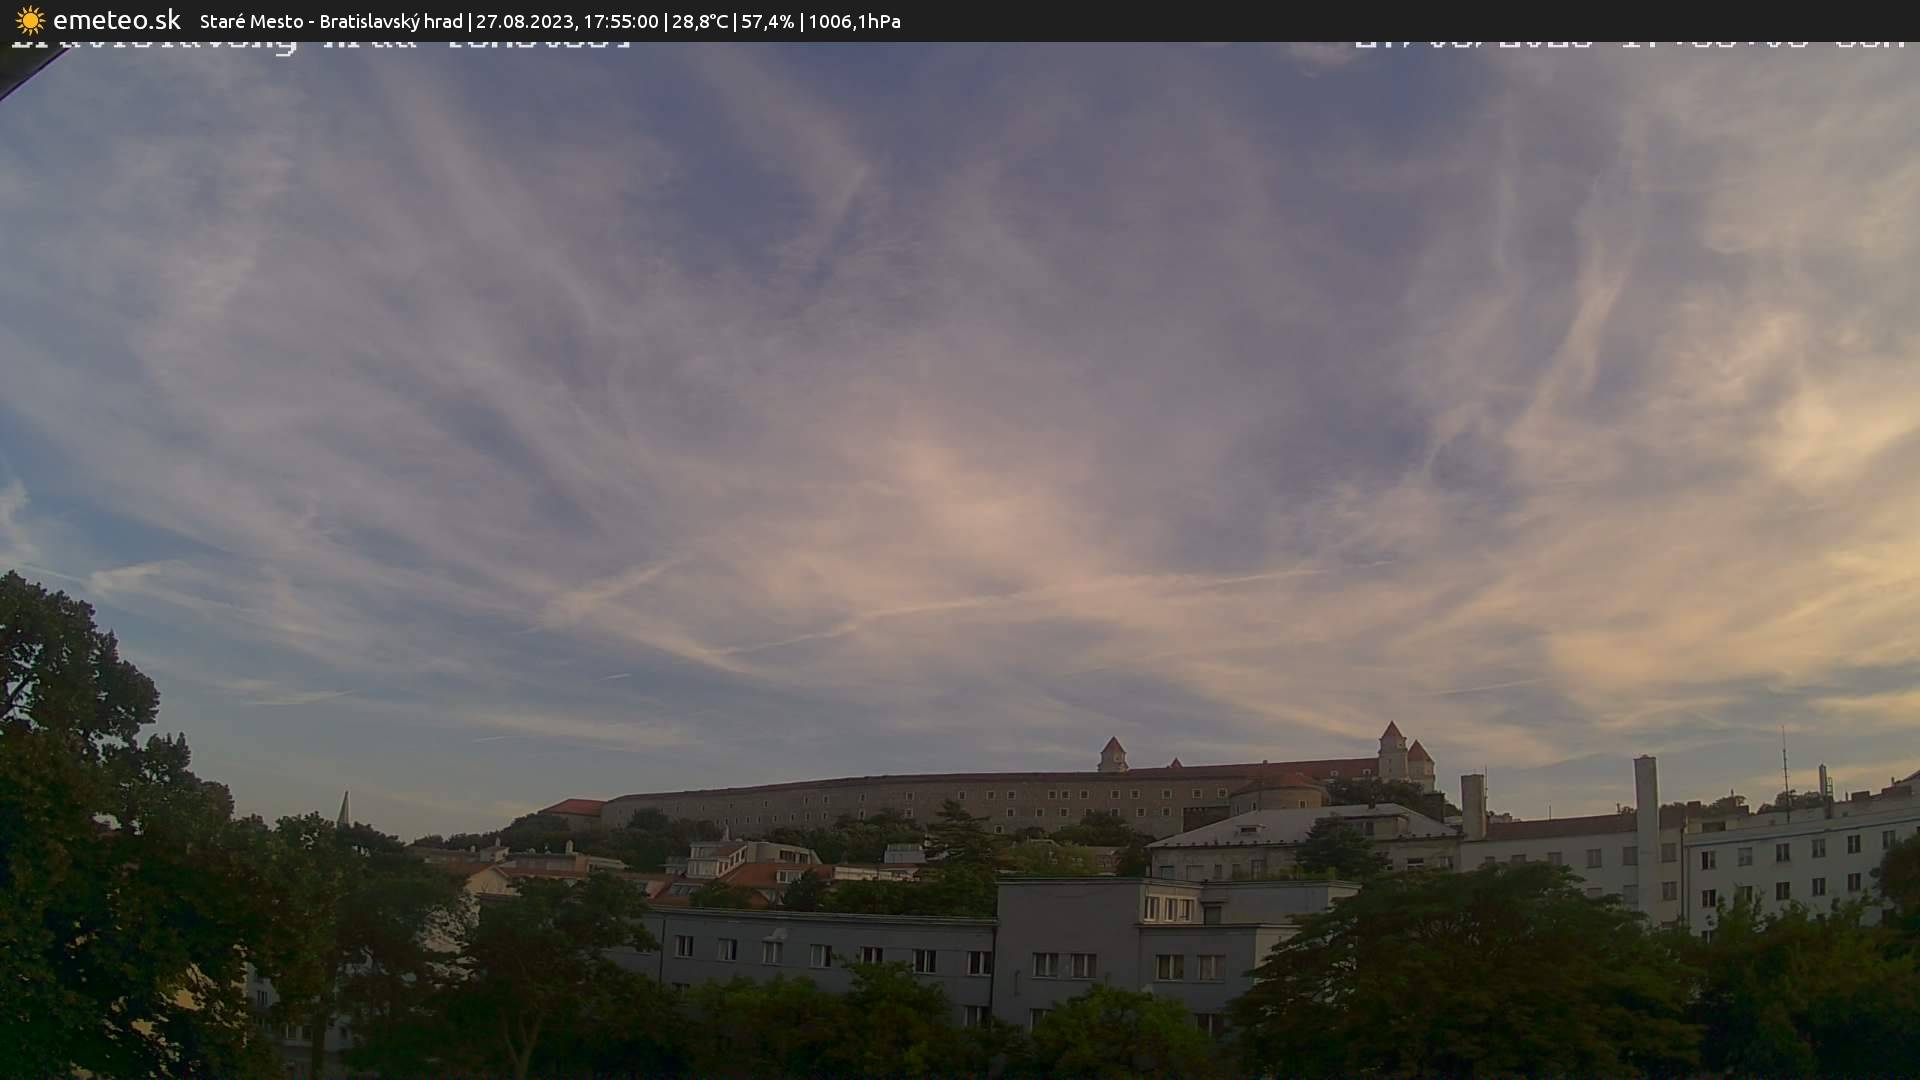This screenshot has height=1080, width=1920.
Task: Select the temperature reading 28,8°C
Action: click(x=700, y=21)
